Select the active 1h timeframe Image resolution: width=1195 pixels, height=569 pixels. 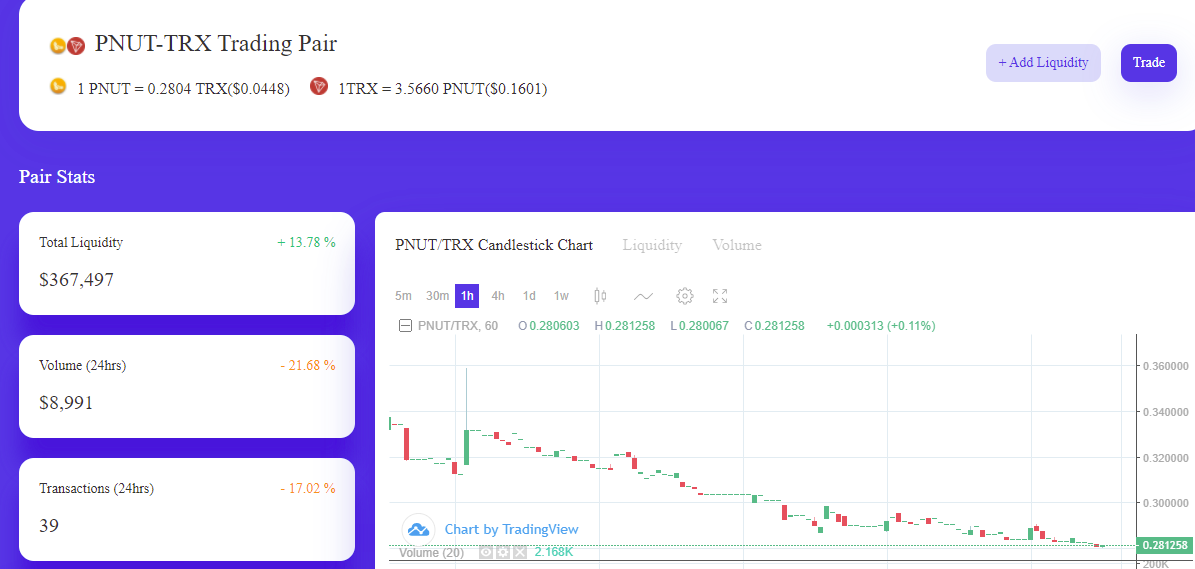[x=467, y=296]
